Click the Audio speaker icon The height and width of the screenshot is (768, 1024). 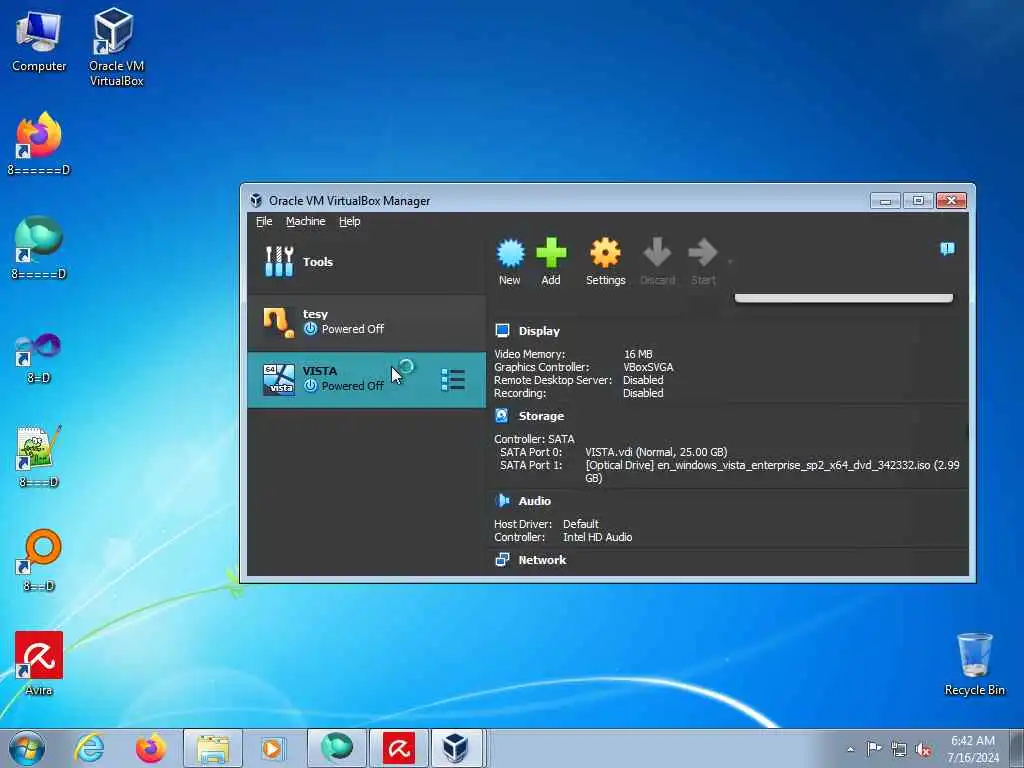click(502, 501)
